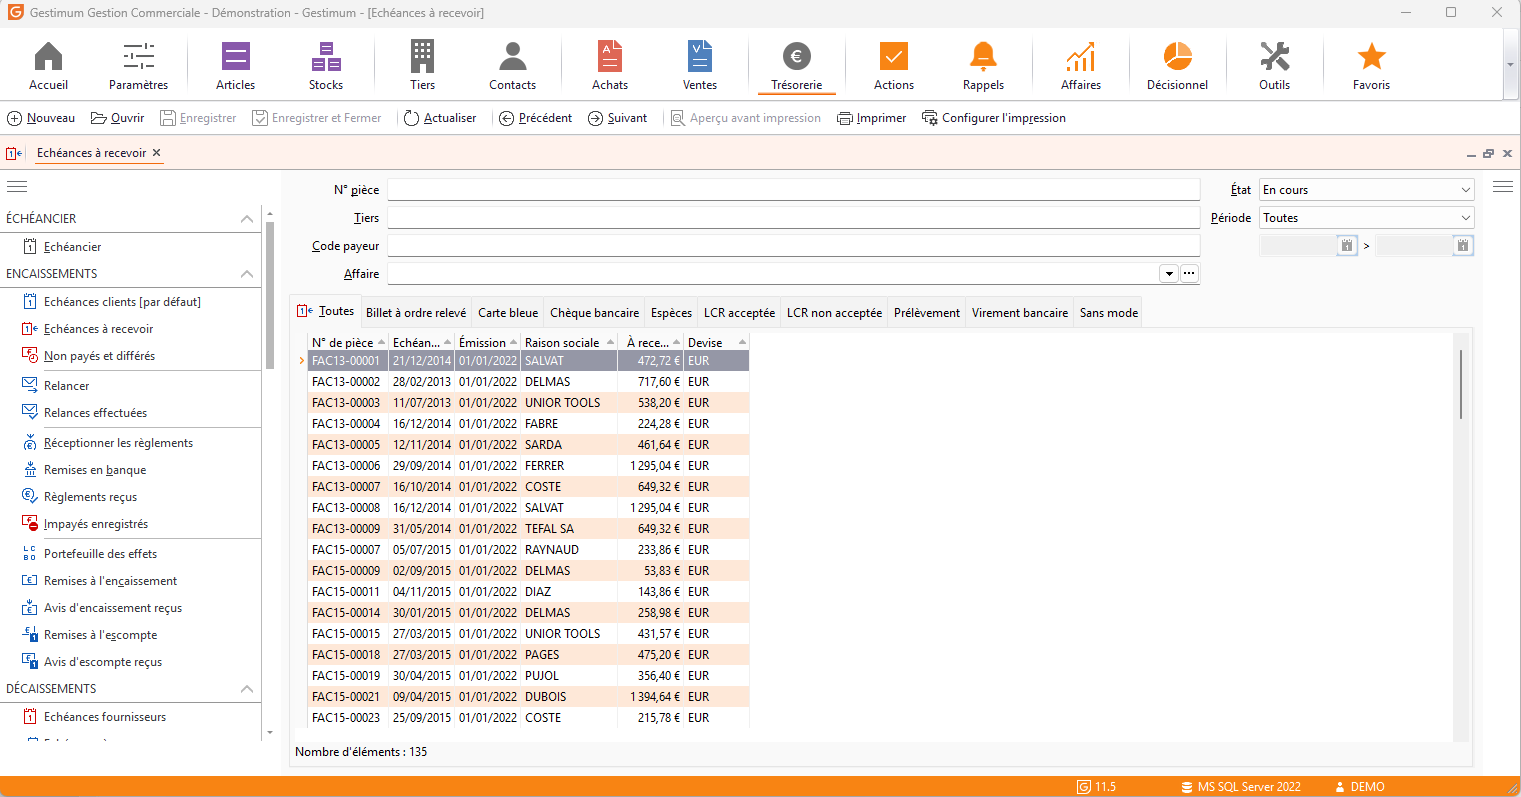
Task: Open Echéances fournisseurs
Action: click(105, 717)
